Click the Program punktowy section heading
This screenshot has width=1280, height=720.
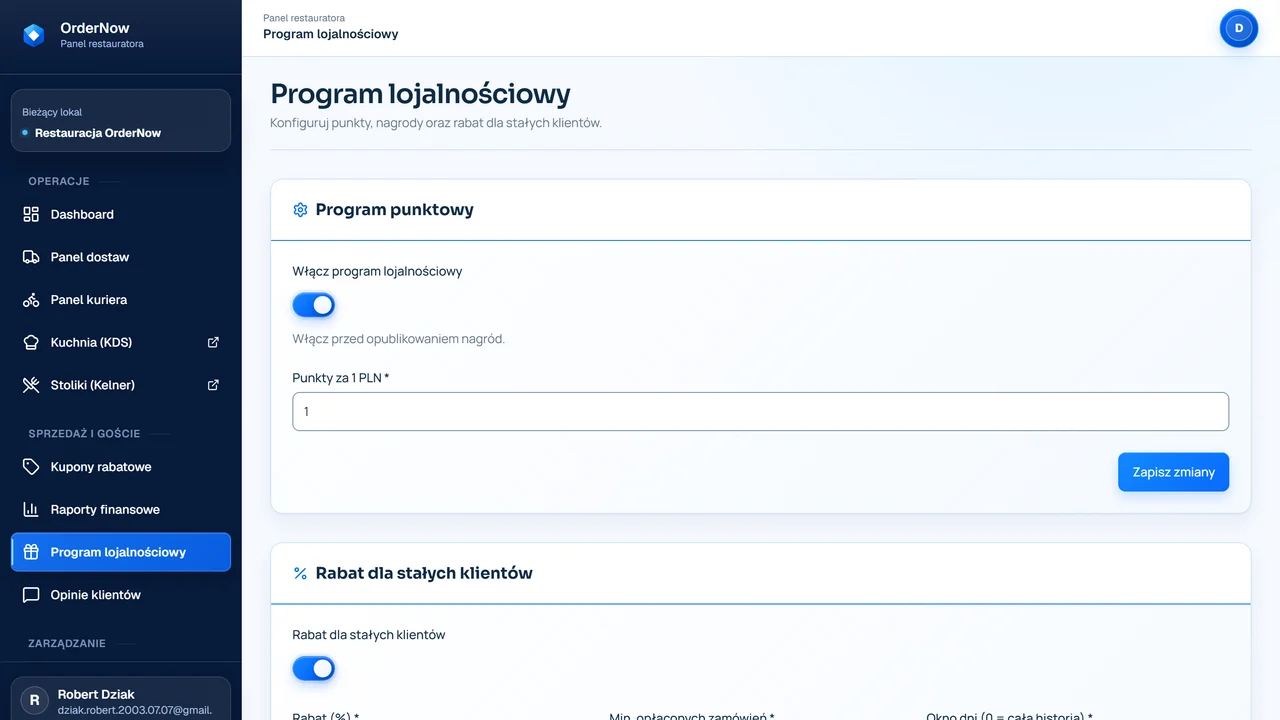pos(395,210)
